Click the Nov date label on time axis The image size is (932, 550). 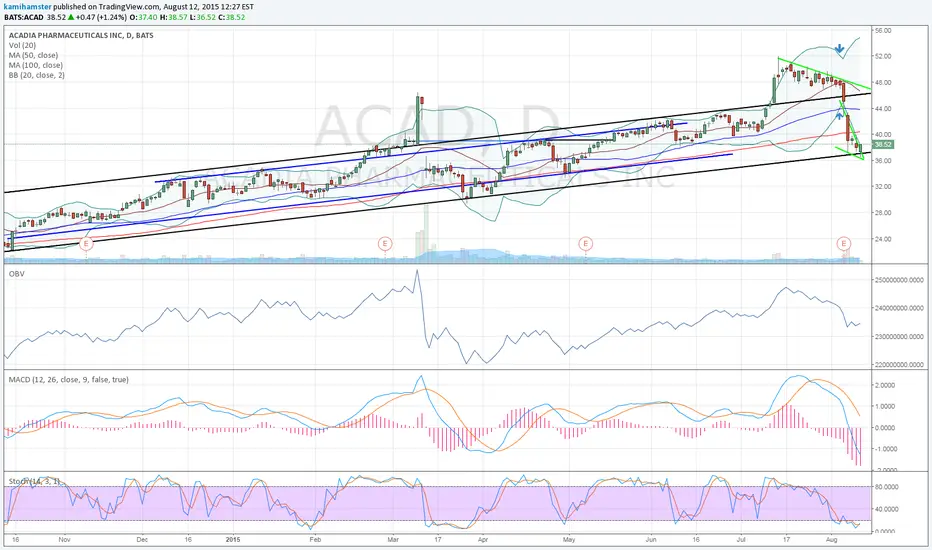[x=64, y=540]
